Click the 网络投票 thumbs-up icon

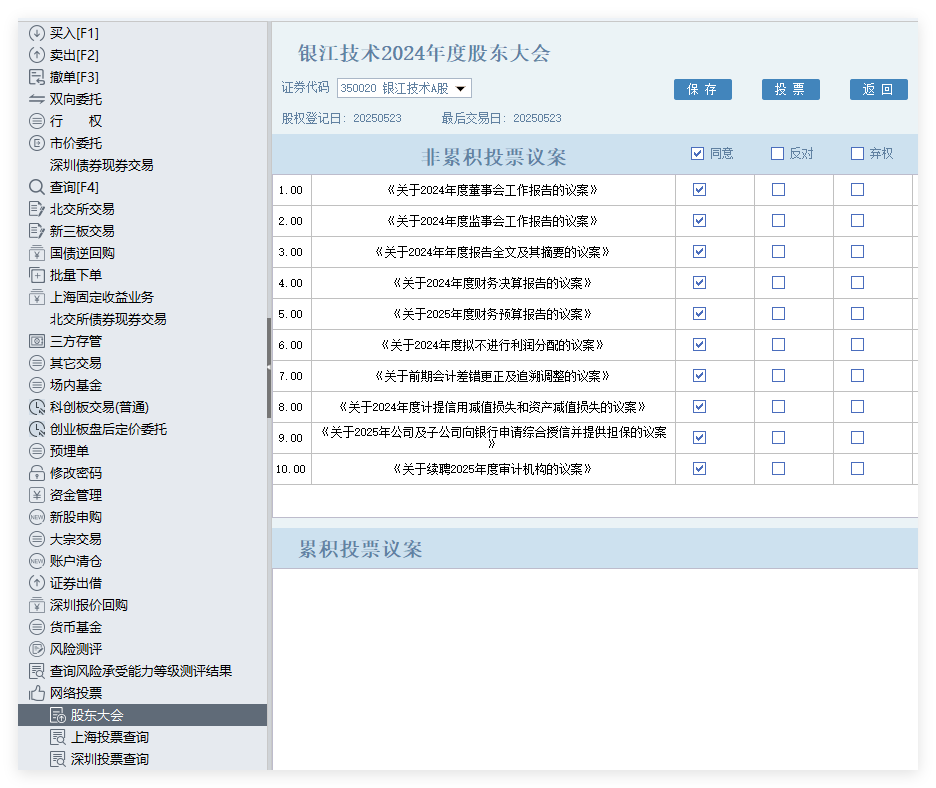tap(37, 693)
